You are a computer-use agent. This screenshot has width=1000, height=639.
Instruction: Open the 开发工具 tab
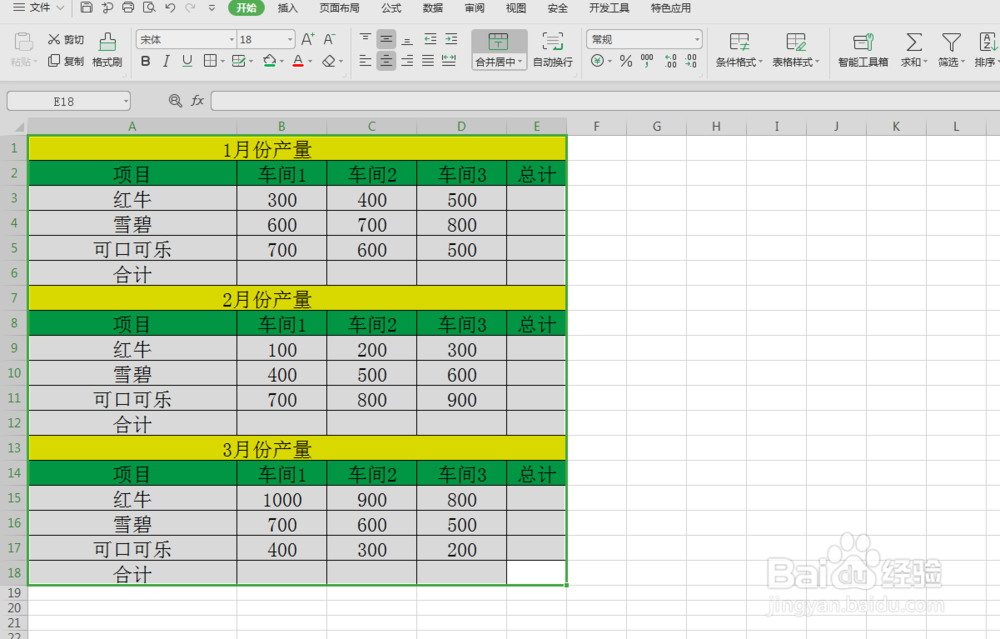(x=608, y=8)
